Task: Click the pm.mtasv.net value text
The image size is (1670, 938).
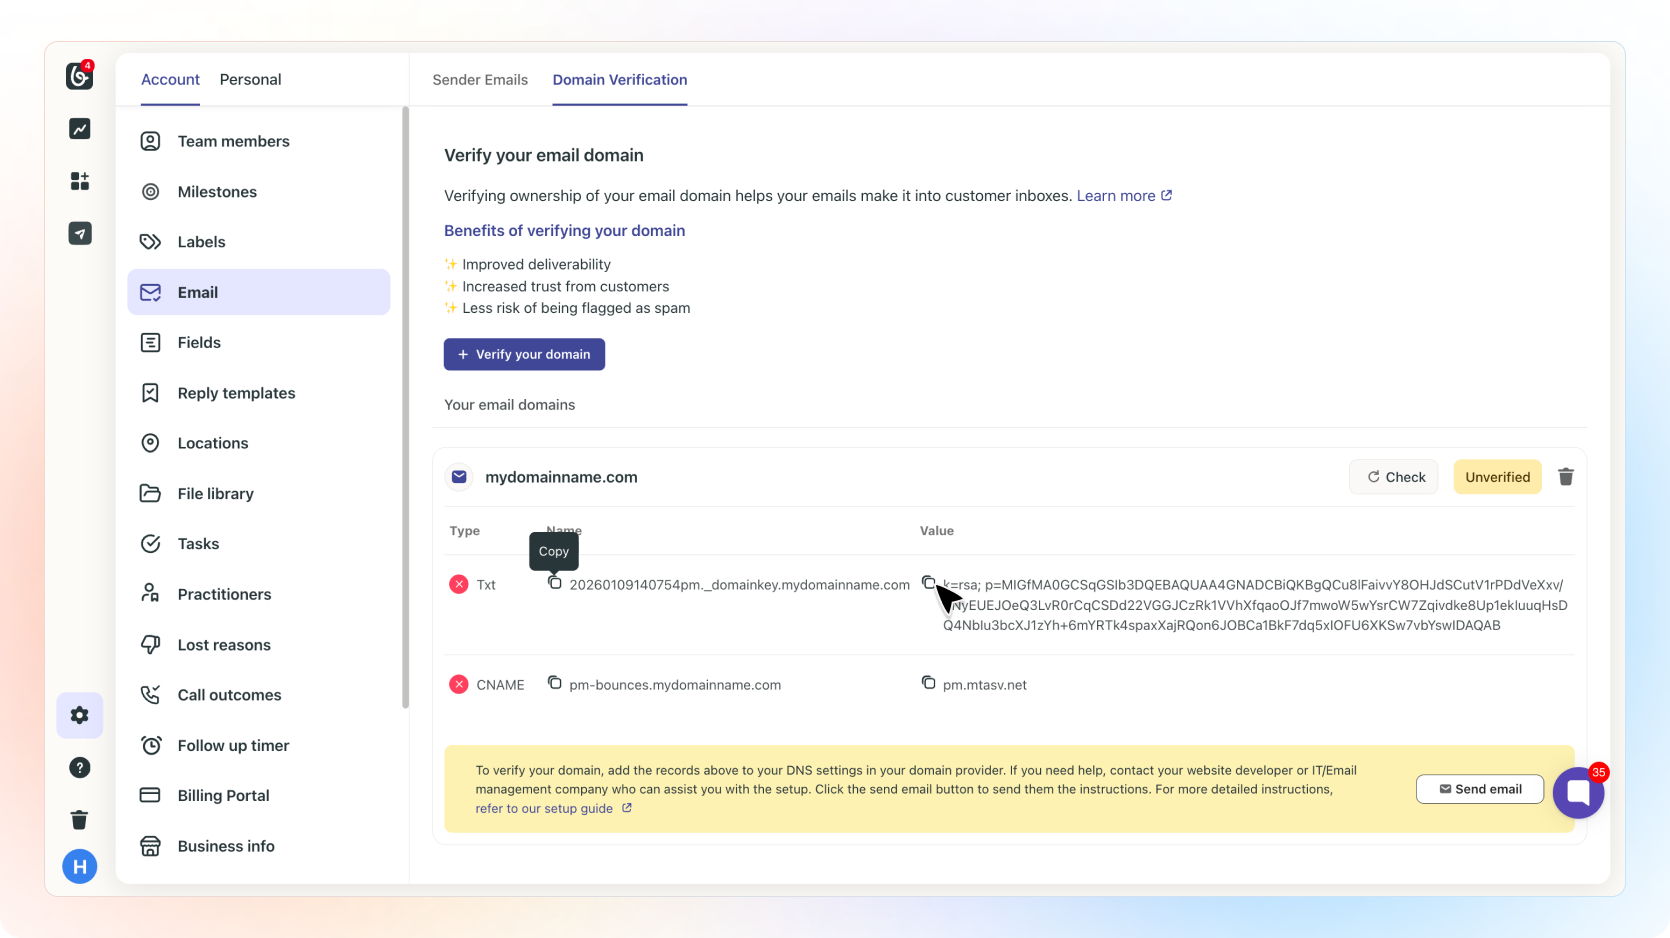Action: click(x=985, y=685)
